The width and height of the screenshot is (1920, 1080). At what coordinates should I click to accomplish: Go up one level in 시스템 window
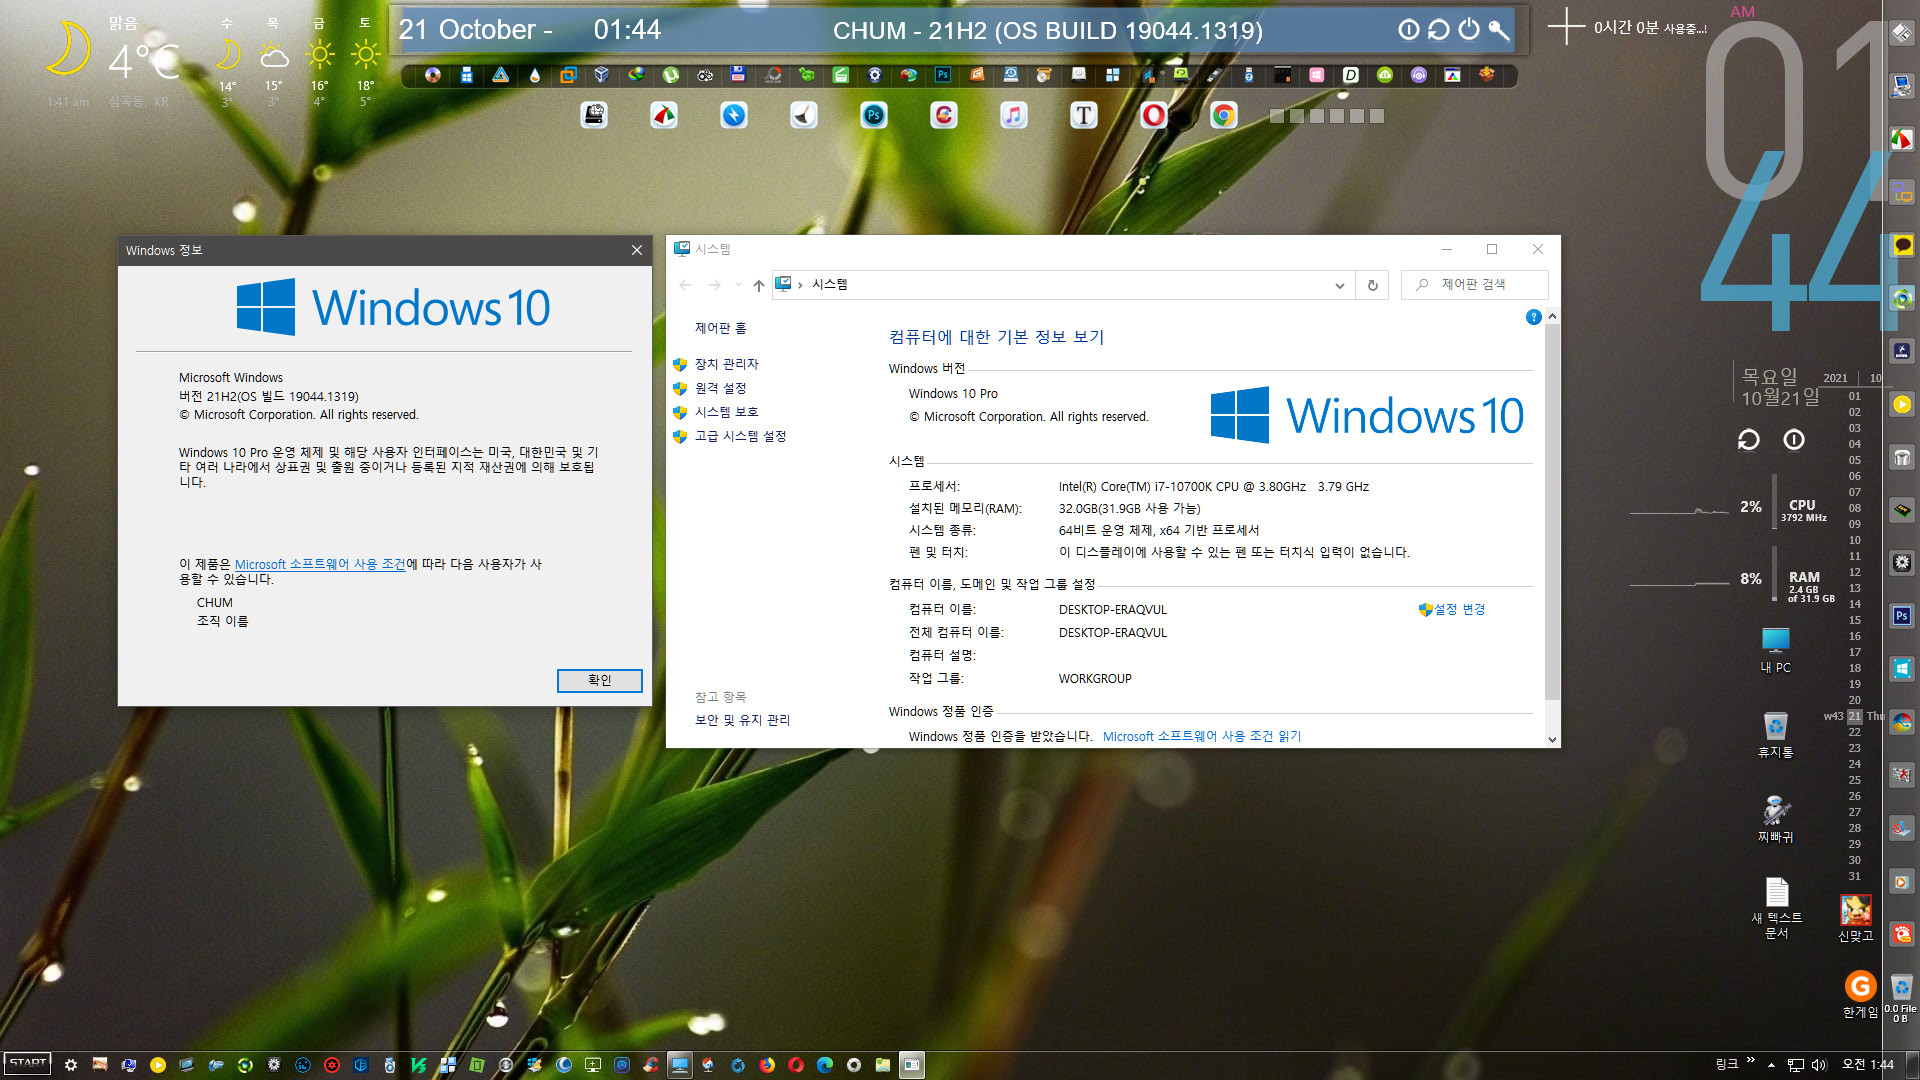click(758, 285)
